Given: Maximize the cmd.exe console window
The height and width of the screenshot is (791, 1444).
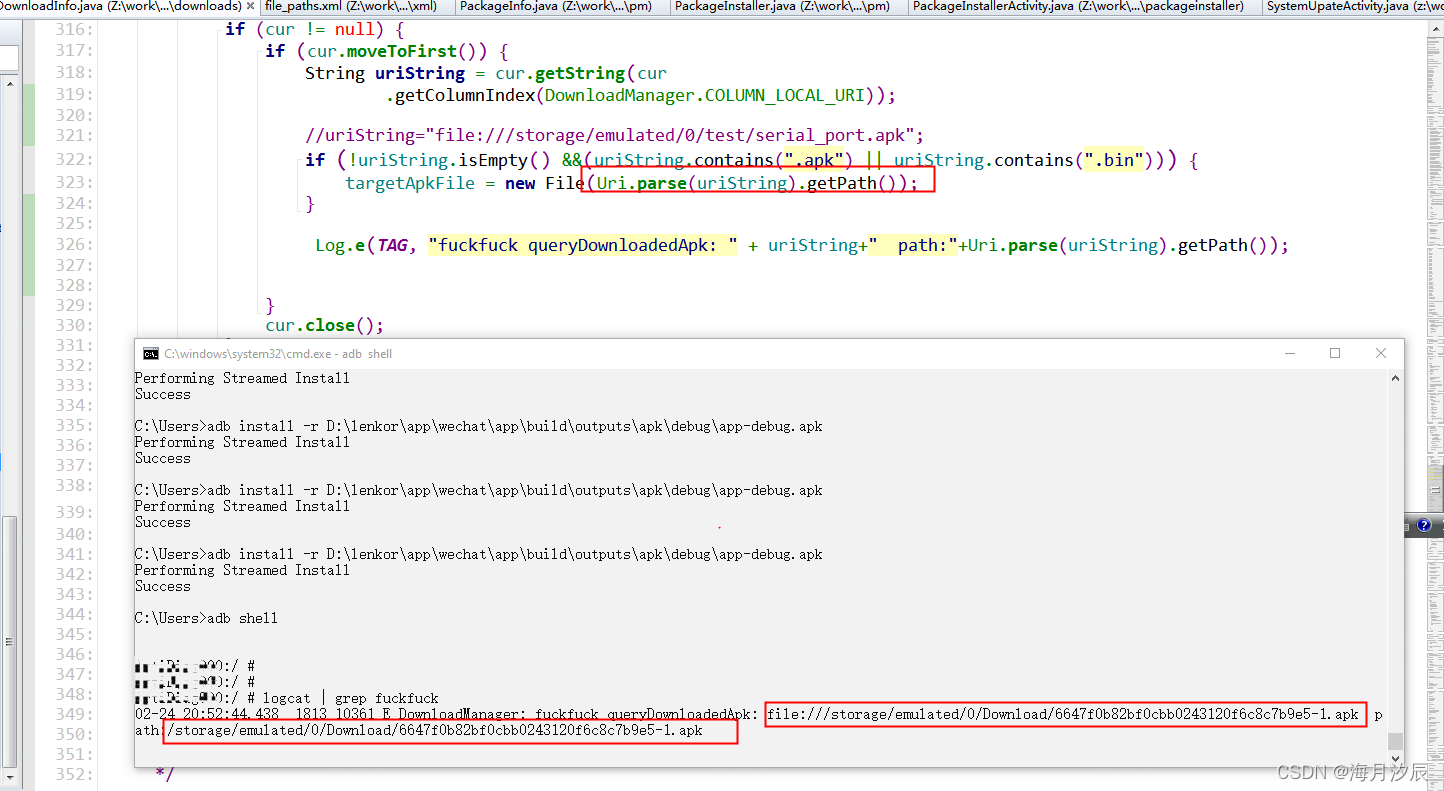Looking at the screenshot, I should point(1335,353).
